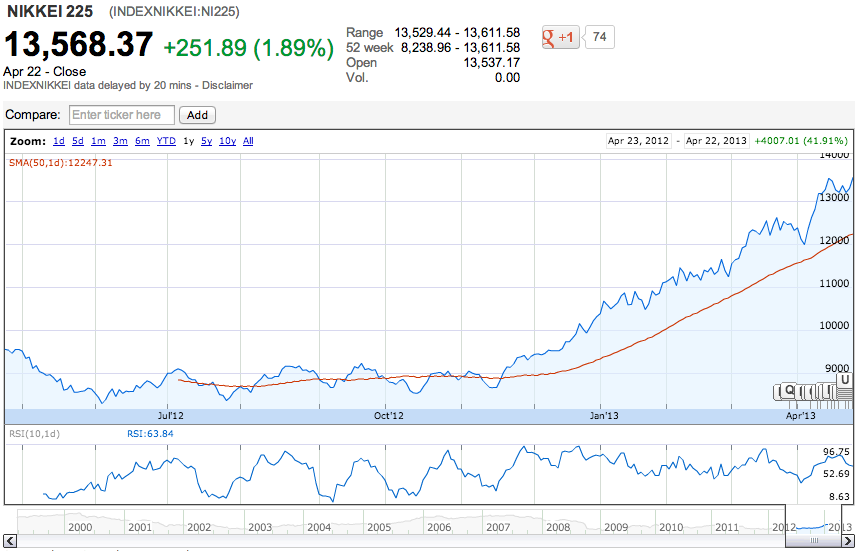Set chart zoom to 1m
This screenshot has height=551, width=859.
98,141
